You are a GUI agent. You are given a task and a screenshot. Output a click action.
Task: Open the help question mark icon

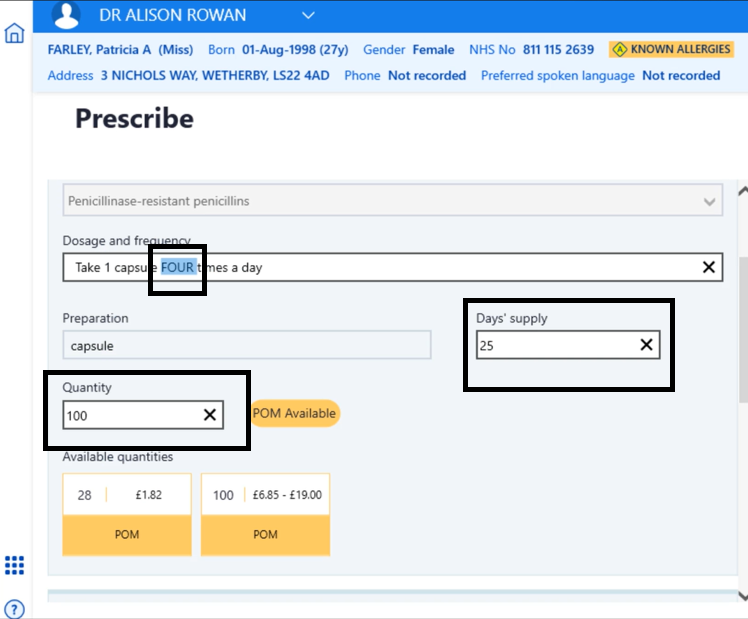(x=14, y=609)
